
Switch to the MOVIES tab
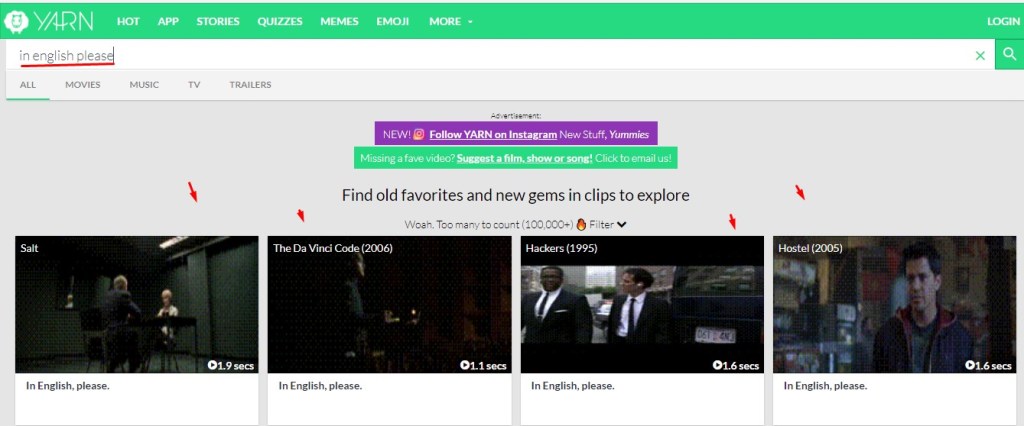coord(83,85)
